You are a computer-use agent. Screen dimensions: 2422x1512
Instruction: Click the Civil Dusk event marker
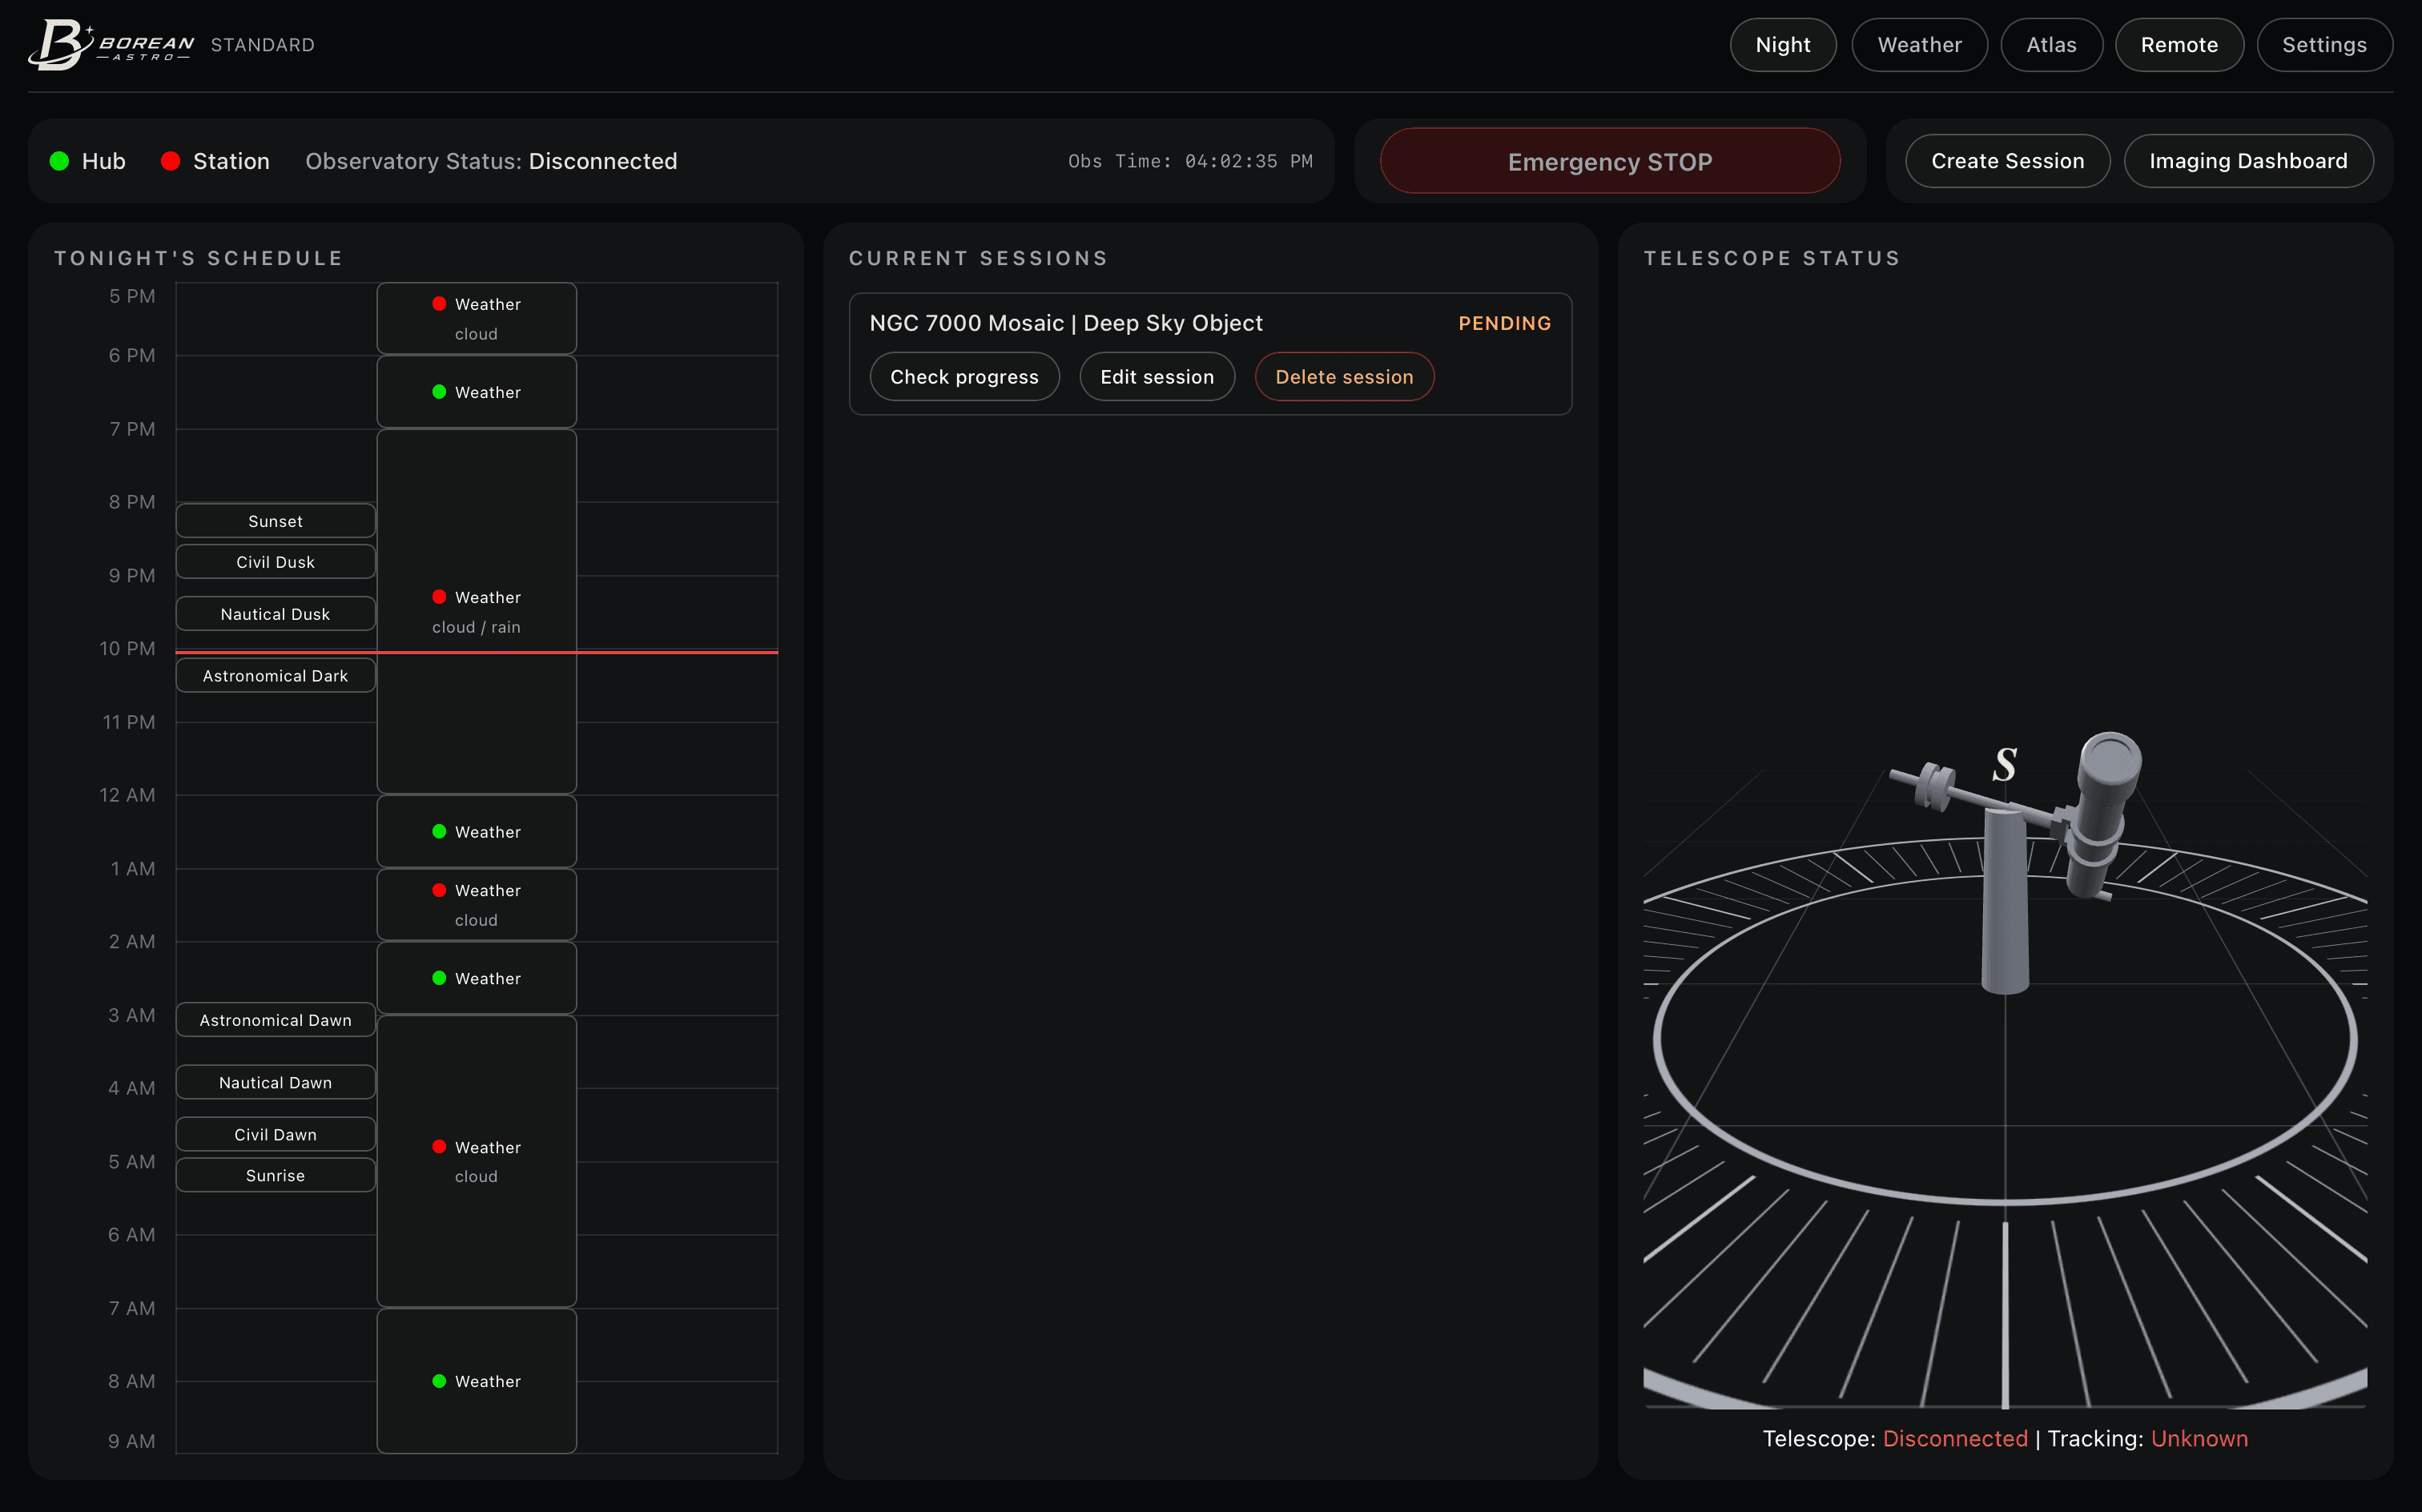click(x=275, y=562)
